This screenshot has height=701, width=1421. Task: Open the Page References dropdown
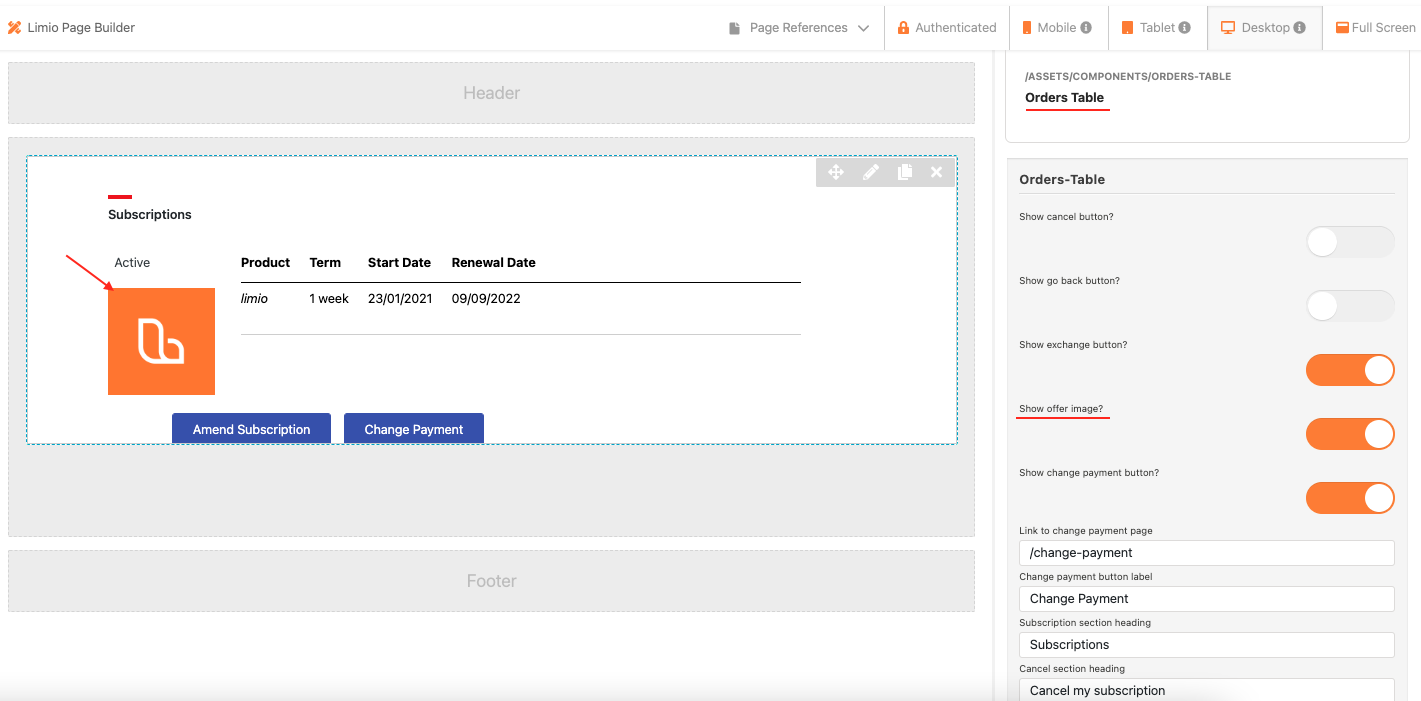pyautogui.click(x=800, y=28)
